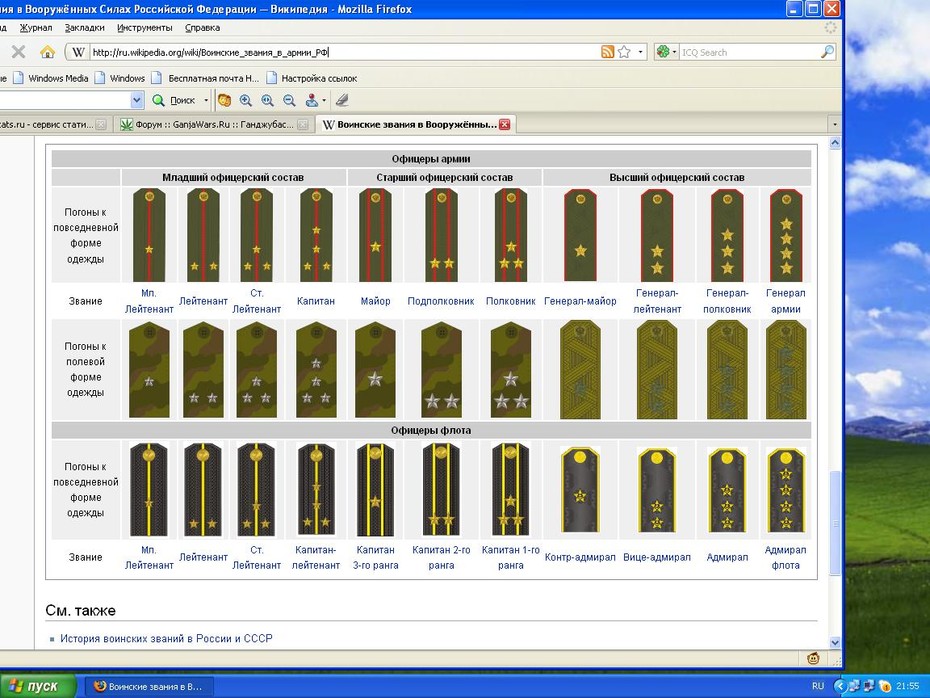Click the highlighter pen toolbar icon
Image resolution: width=930 pixels, height=698 pixels.
(342, 100)
